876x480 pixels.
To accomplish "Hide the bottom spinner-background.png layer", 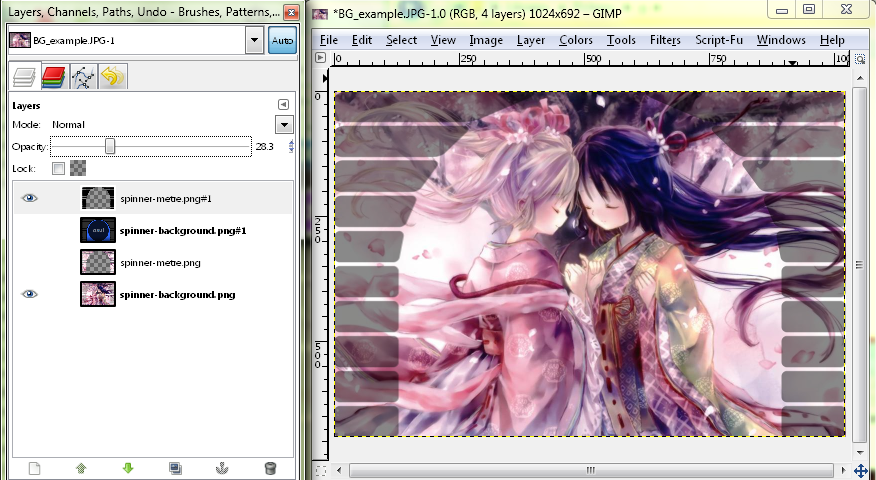I will 30,294.
